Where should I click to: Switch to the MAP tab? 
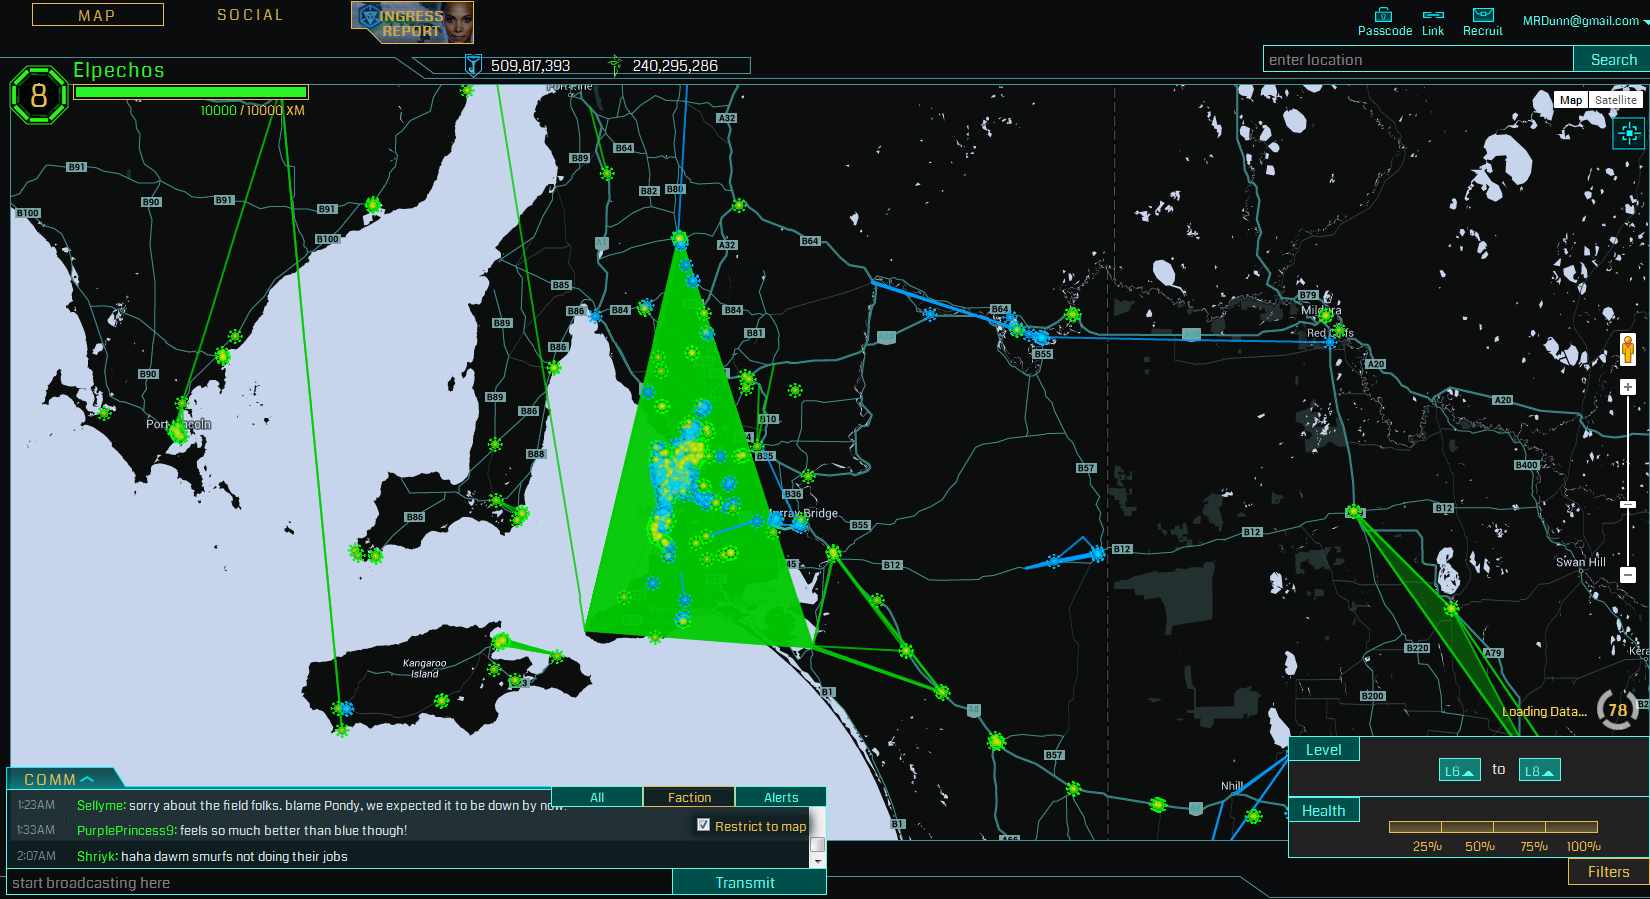(98, 15)
